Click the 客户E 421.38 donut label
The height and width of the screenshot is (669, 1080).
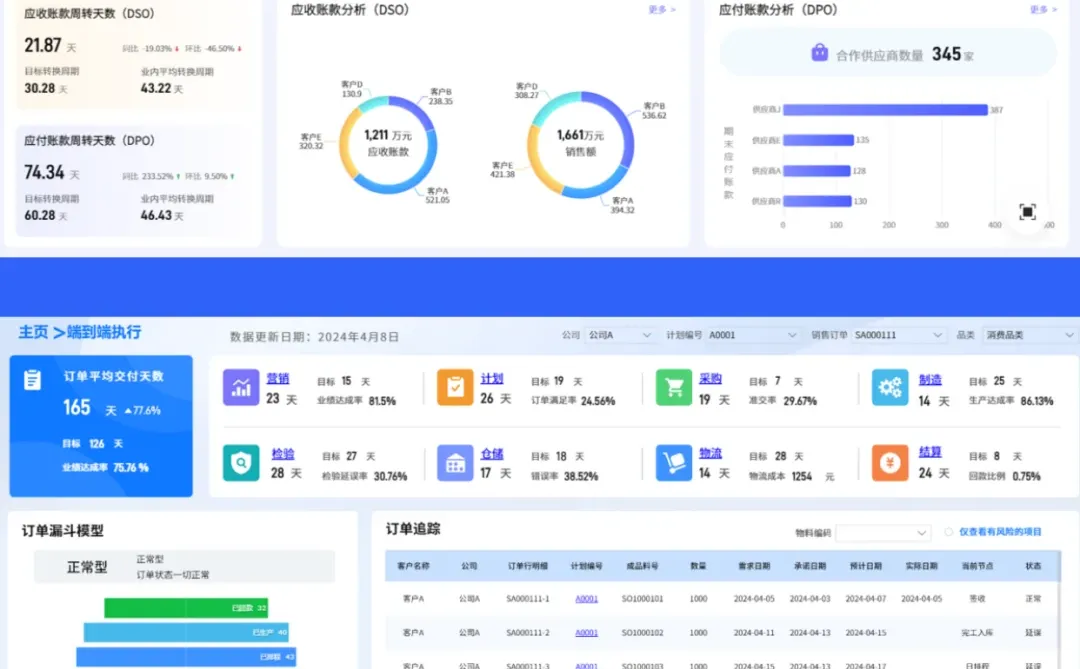502,170
